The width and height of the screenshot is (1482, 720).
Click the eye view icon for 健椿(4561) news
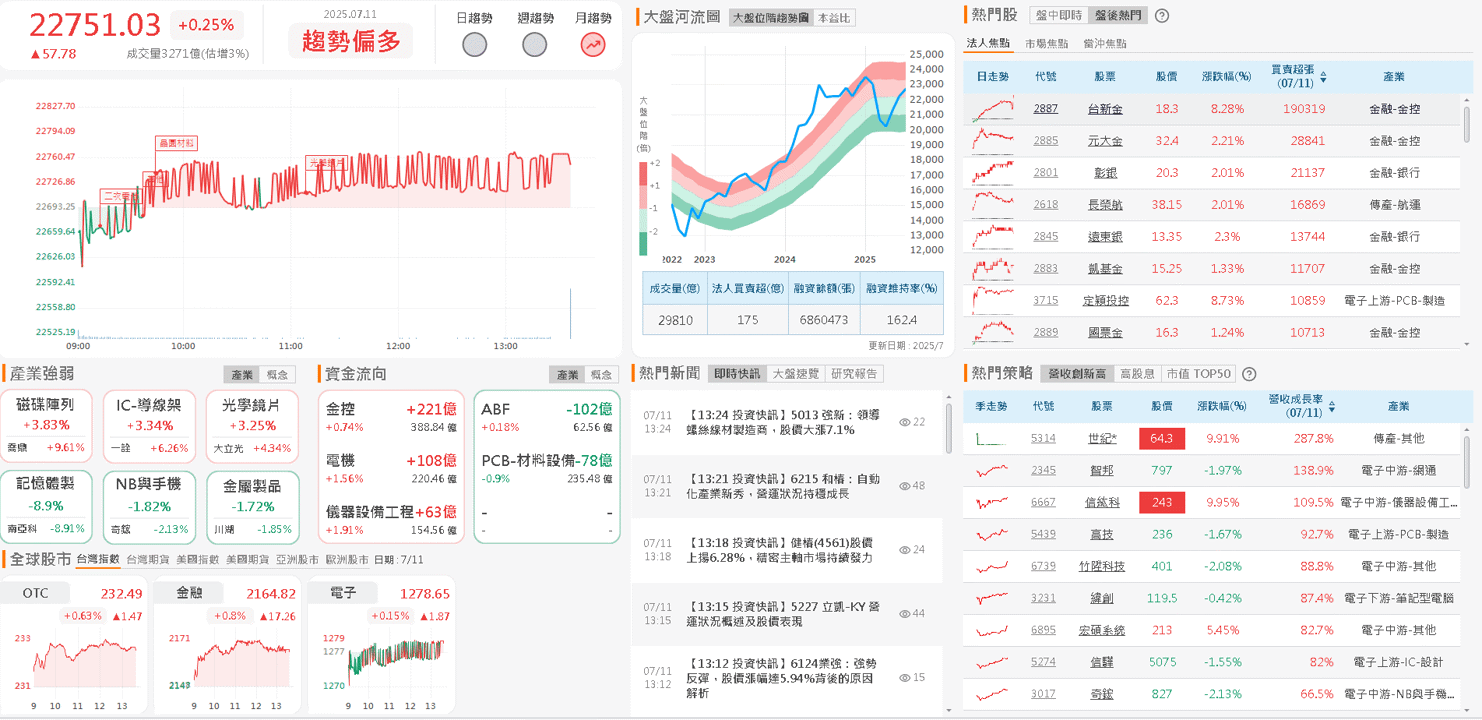pyautogui.click(x=904, y=550)
